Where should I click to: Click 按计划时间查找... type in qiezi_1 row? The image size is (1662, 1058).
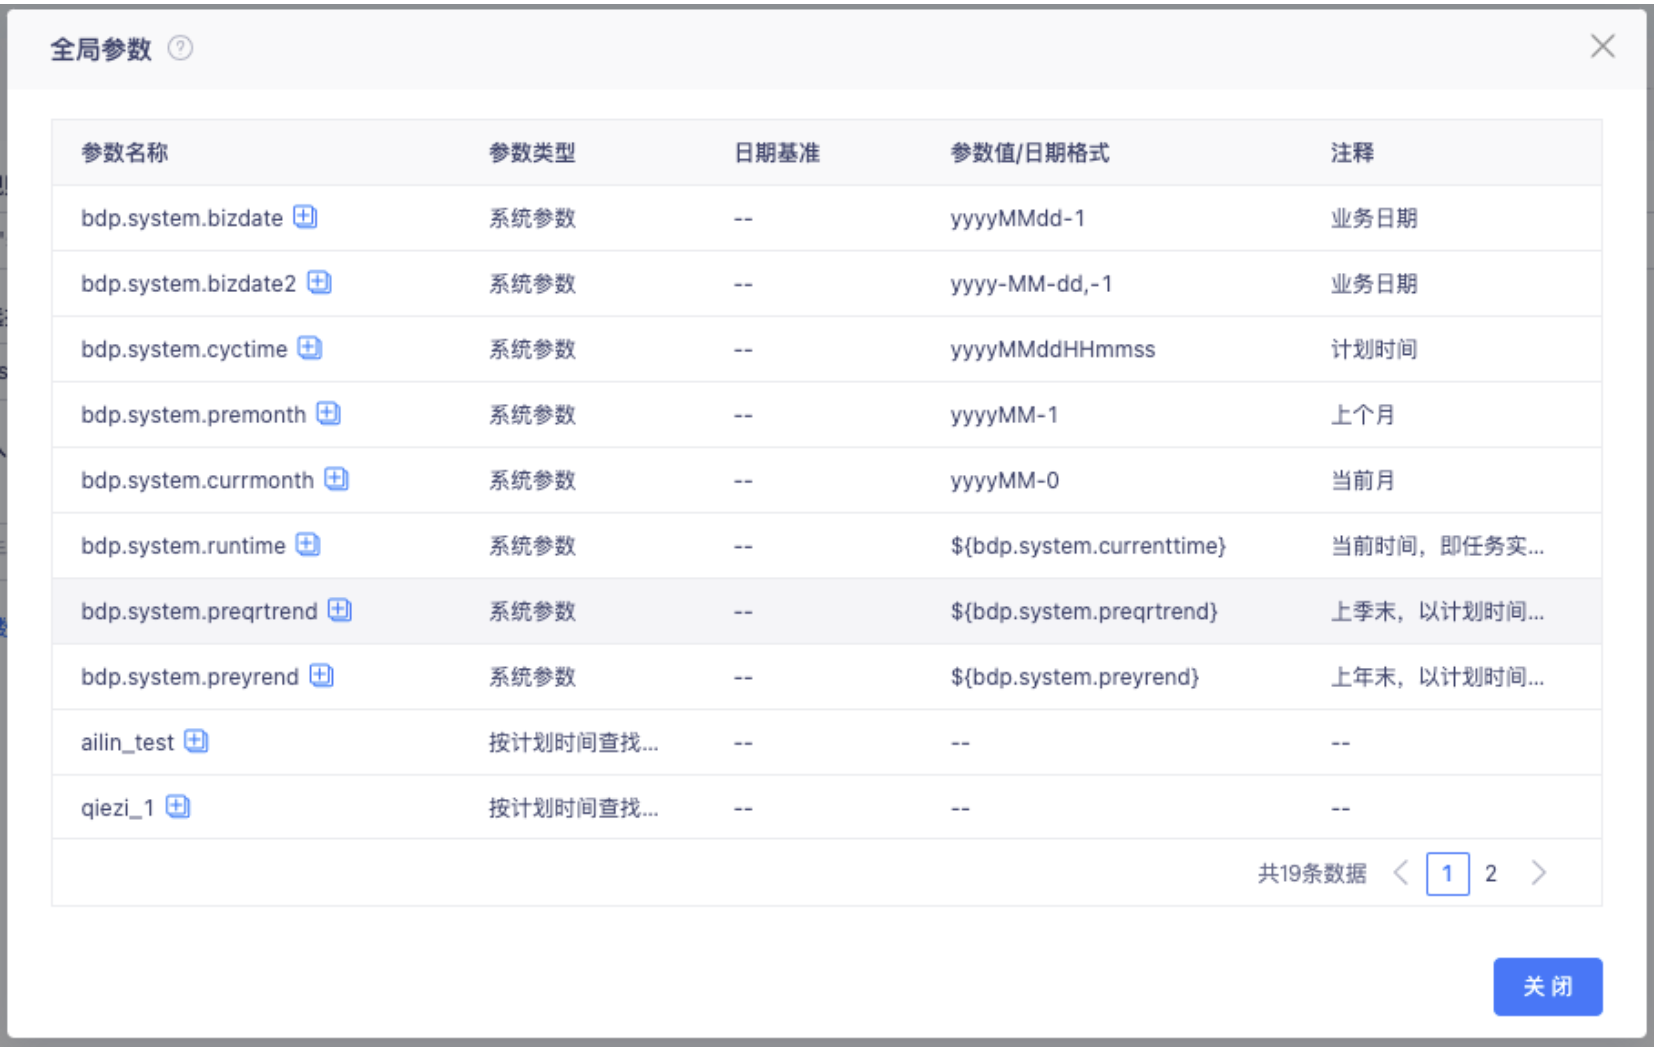573,808
